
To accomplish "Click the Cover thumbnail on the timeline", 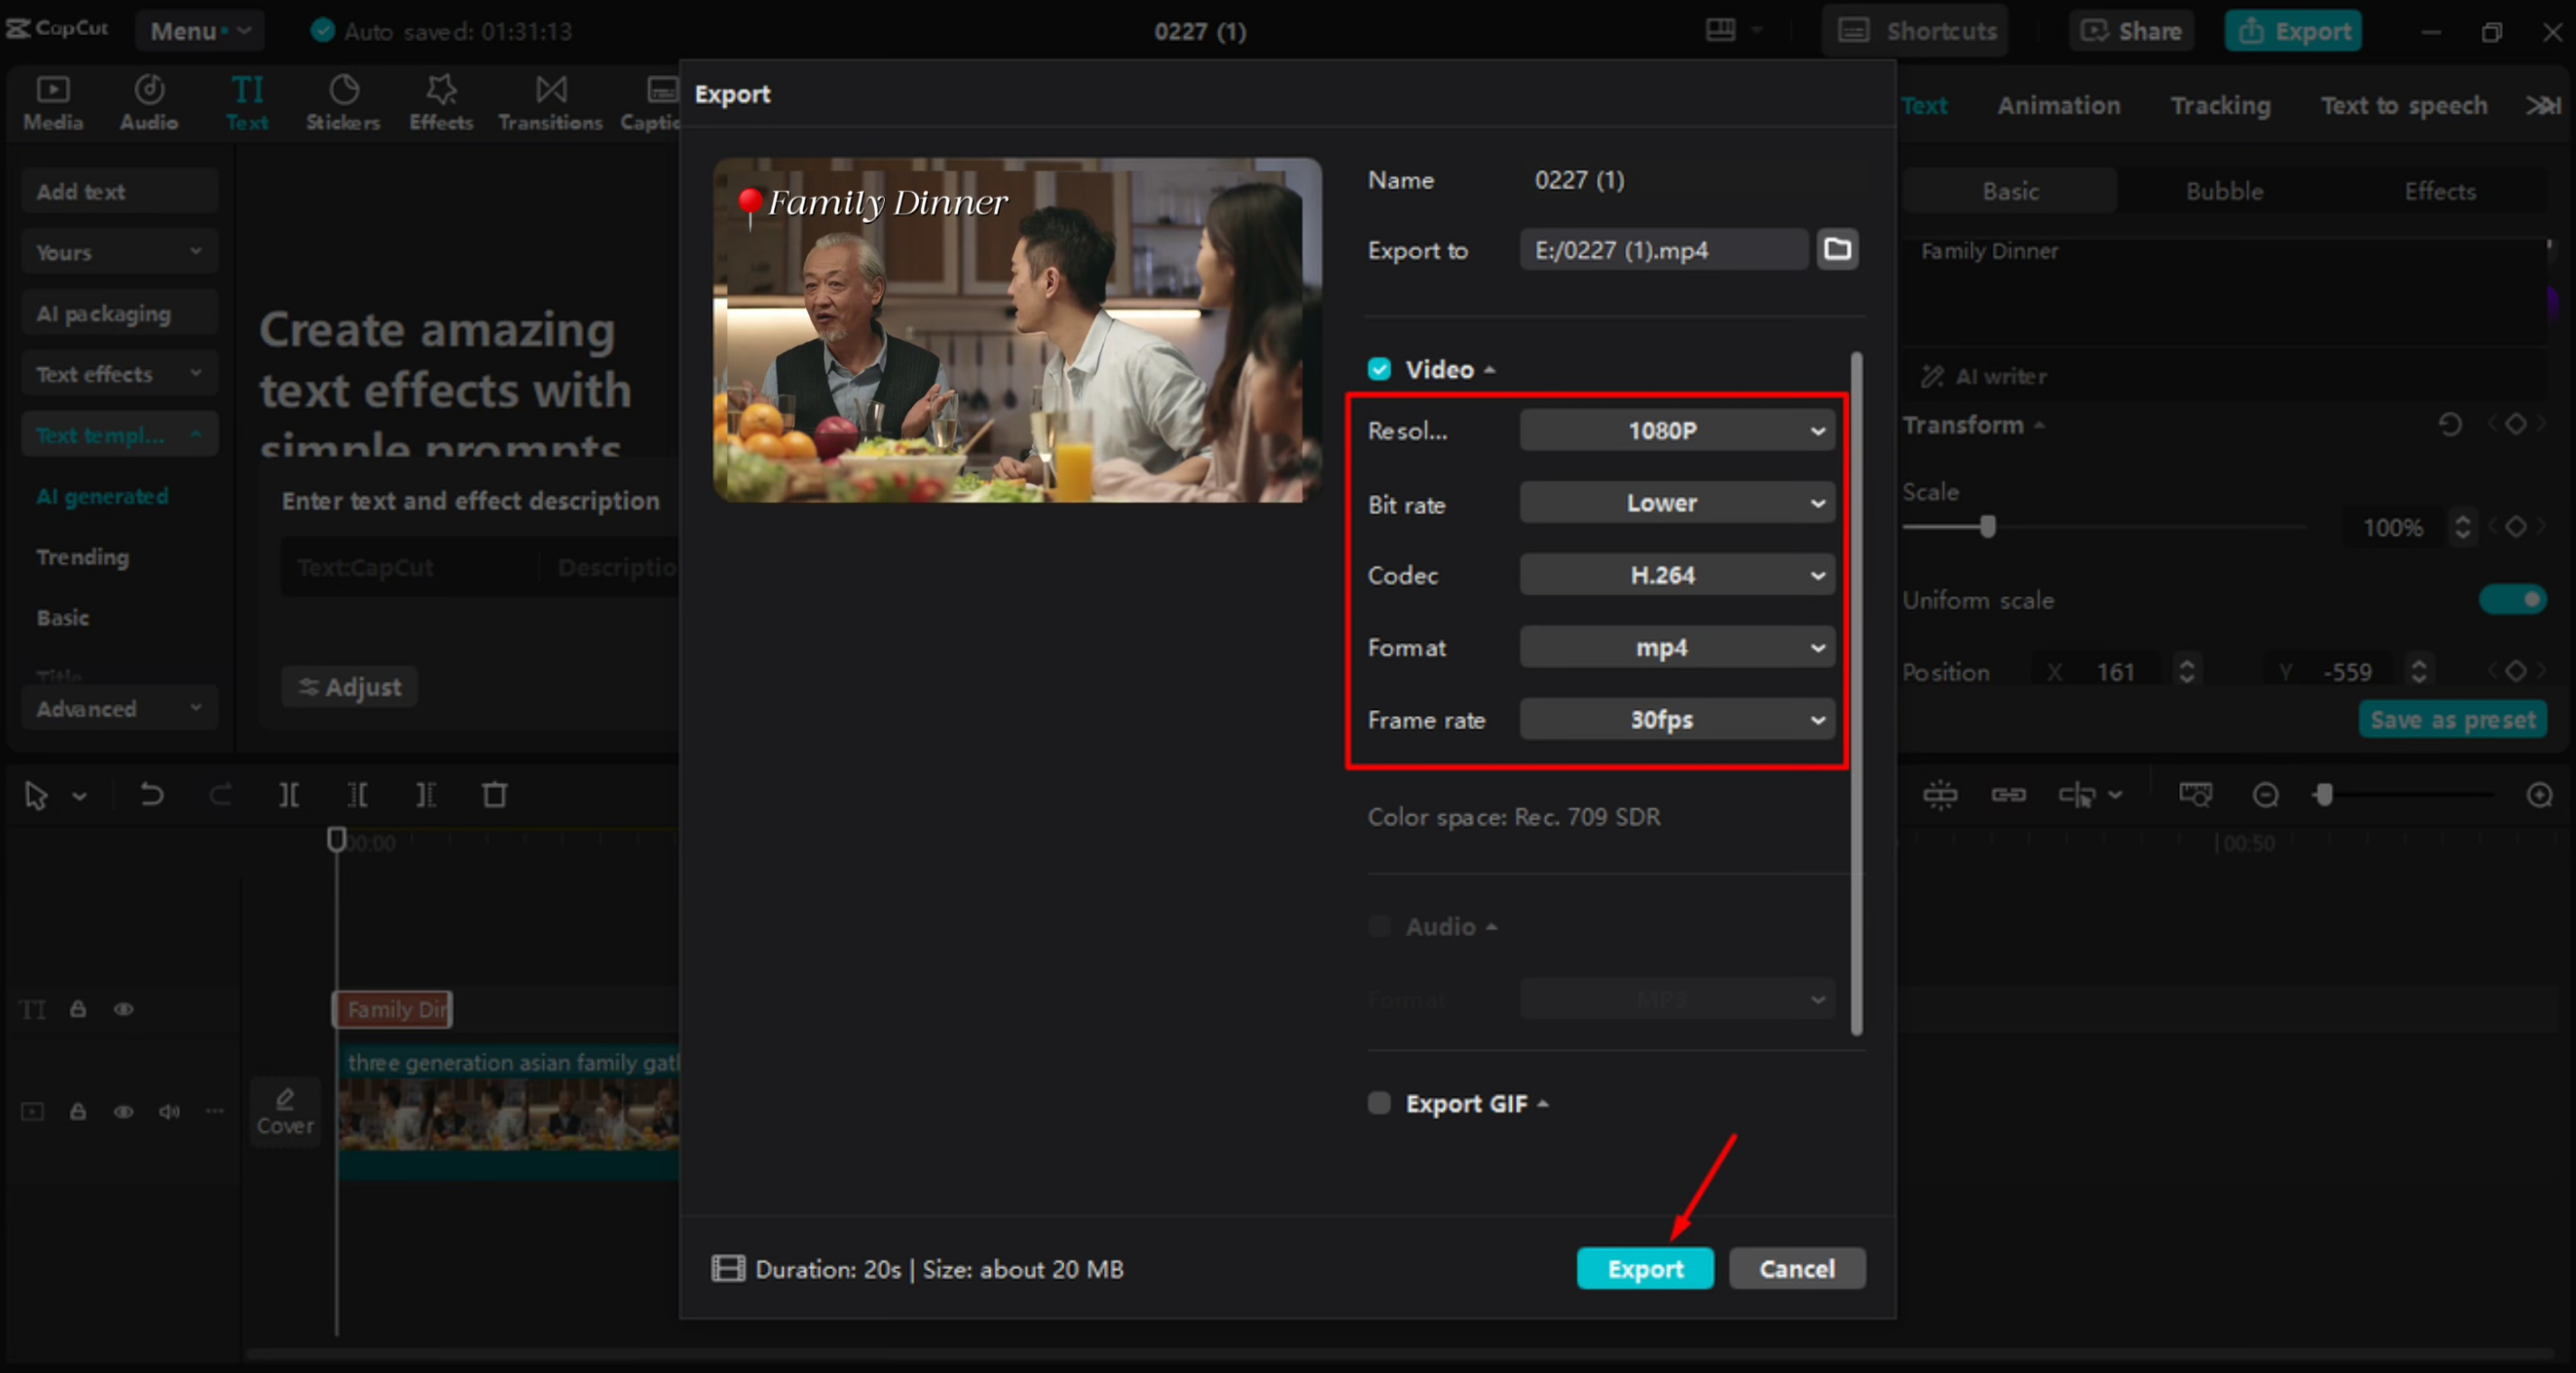I will pos(285,1111).
